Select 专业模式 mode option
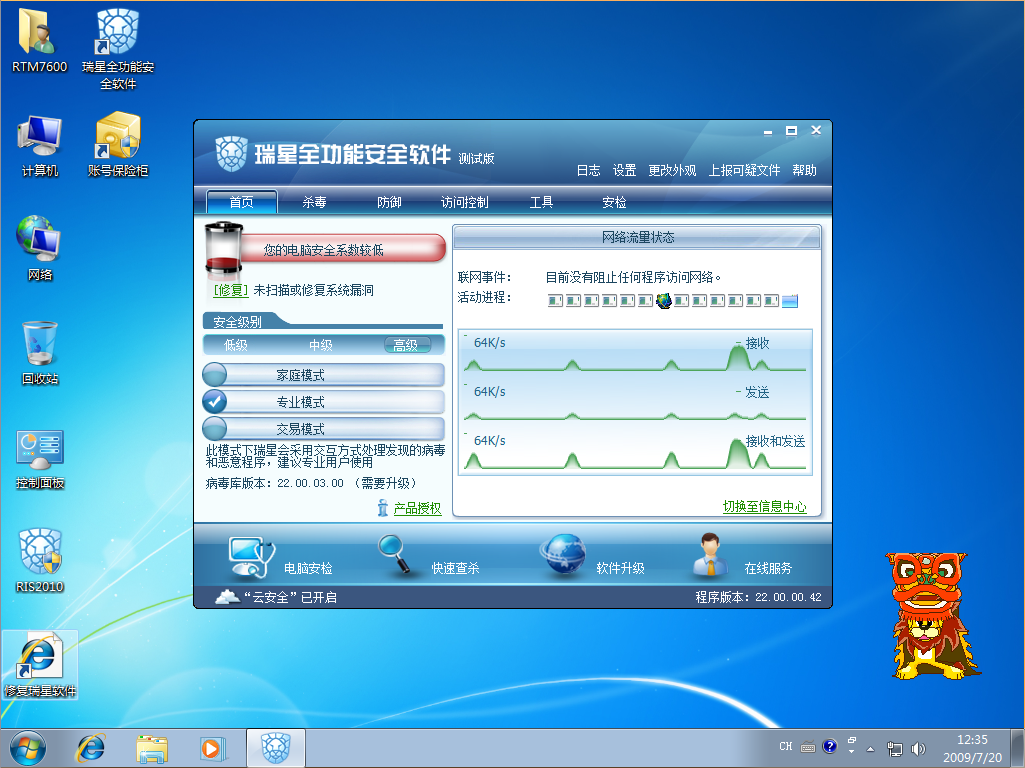The width and height of the screenshot is (1025, 768). [x=324, y=402]
